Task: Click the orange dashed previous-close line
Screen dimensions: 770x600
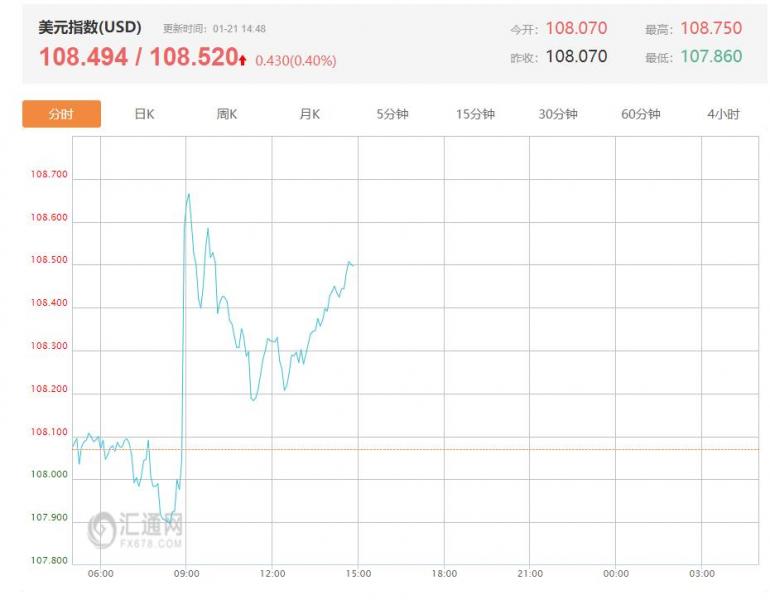Action: (x=500, y=449)
